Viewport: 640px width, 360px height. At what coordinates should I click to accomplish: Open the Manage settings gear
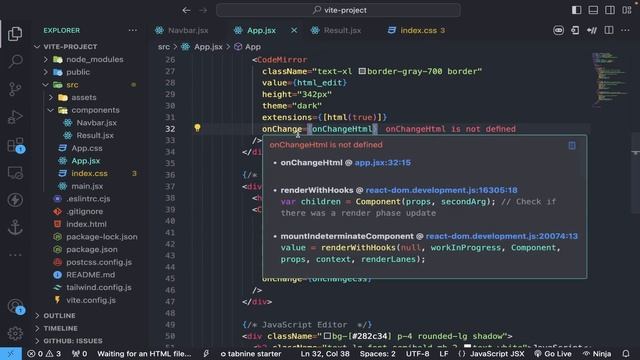pyautogui.click(x=15, y=333)
